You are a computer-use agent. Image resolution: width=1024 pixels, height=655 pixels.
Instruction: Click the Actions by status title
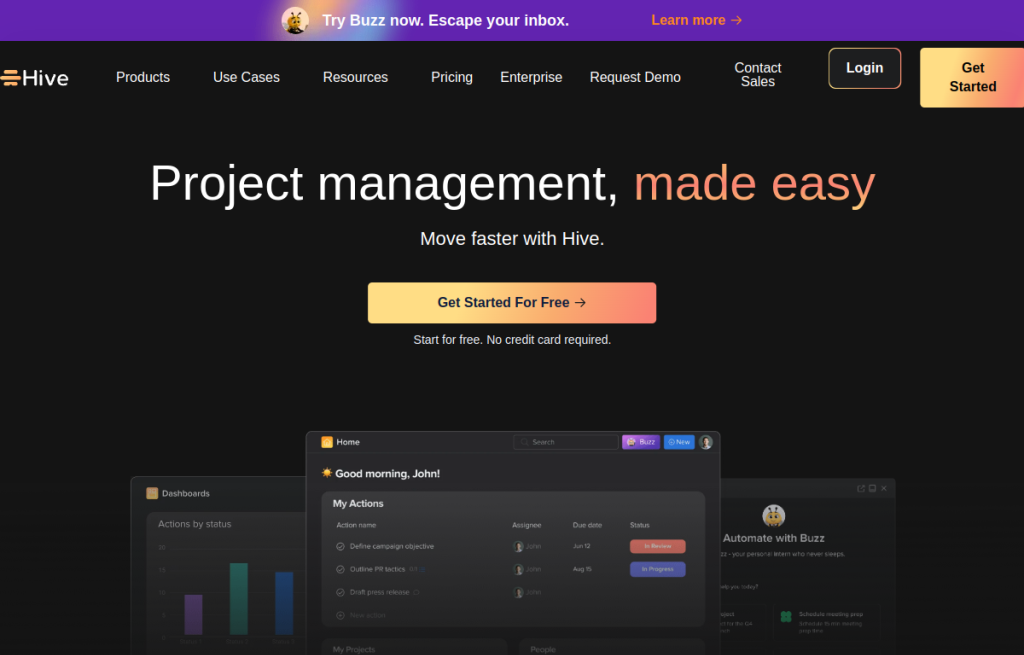point(195,524)
